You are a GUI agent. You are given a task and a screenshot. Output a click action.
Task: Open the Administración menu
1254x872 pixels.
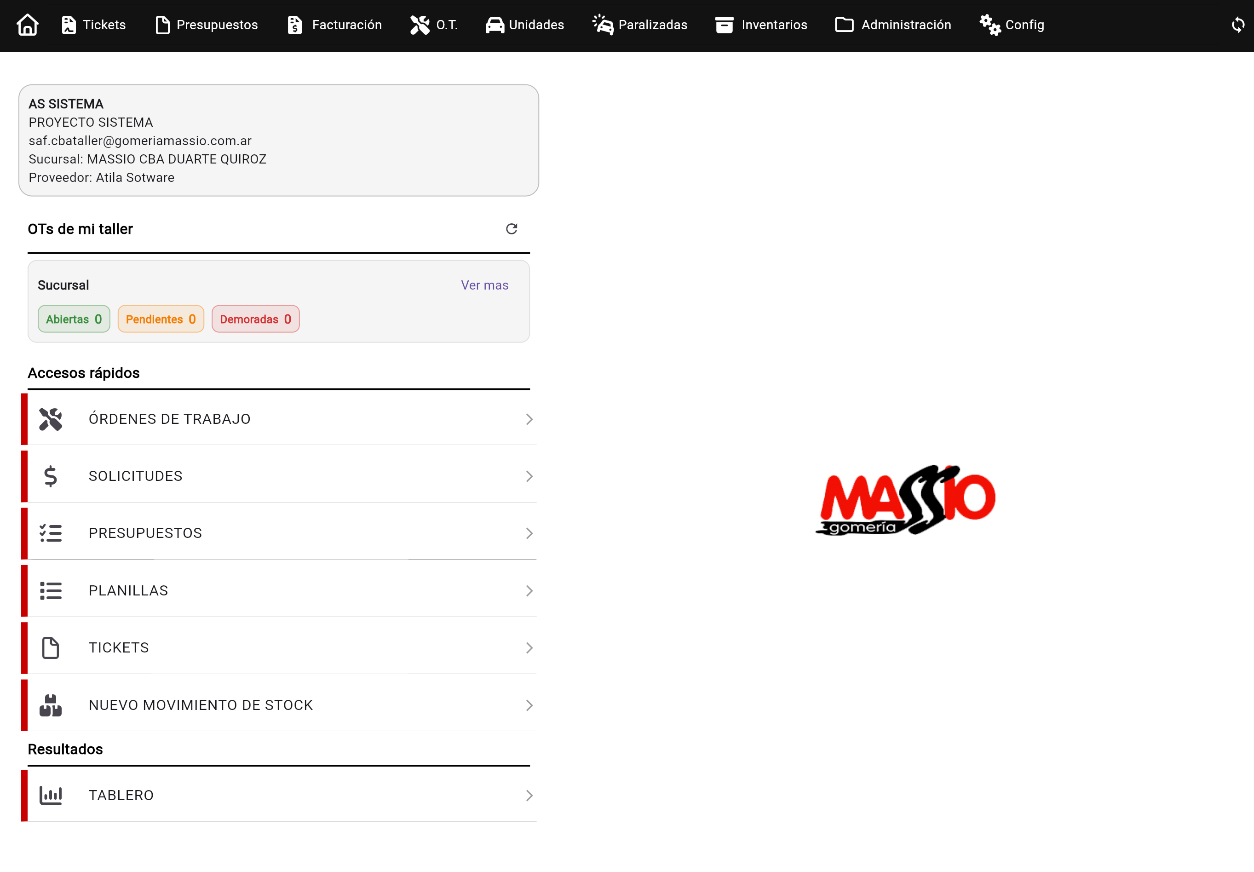pos(893,25)
